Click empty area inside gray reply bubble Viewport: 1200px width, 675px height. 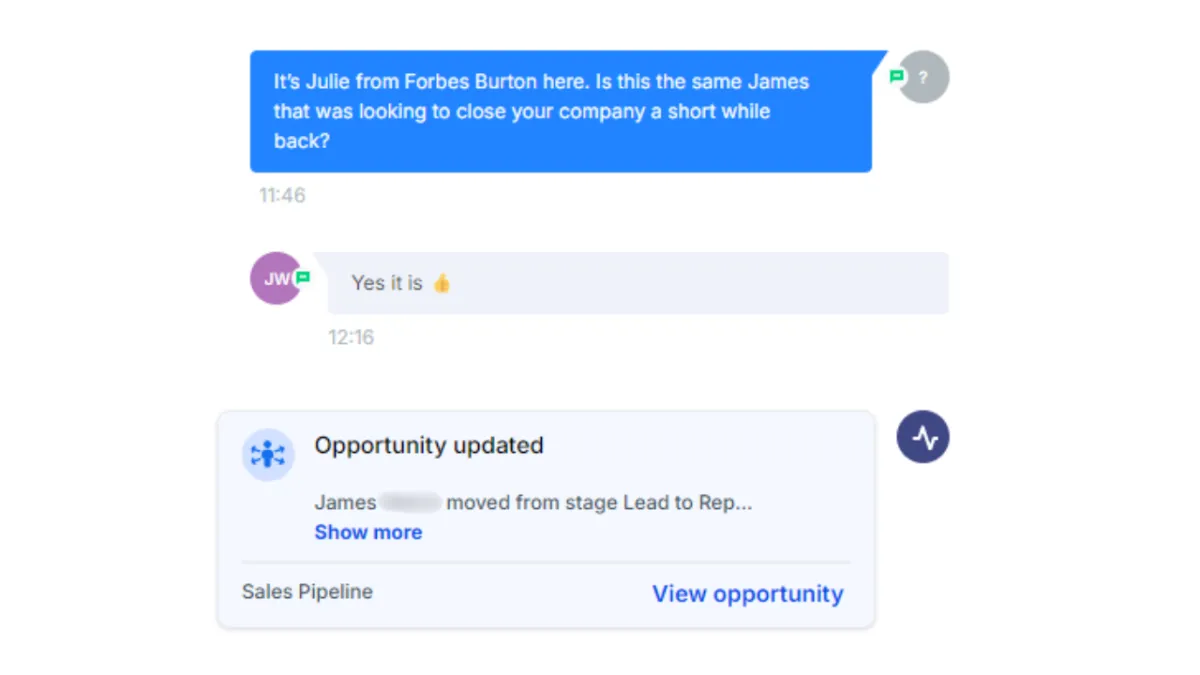tap(700, 283)
